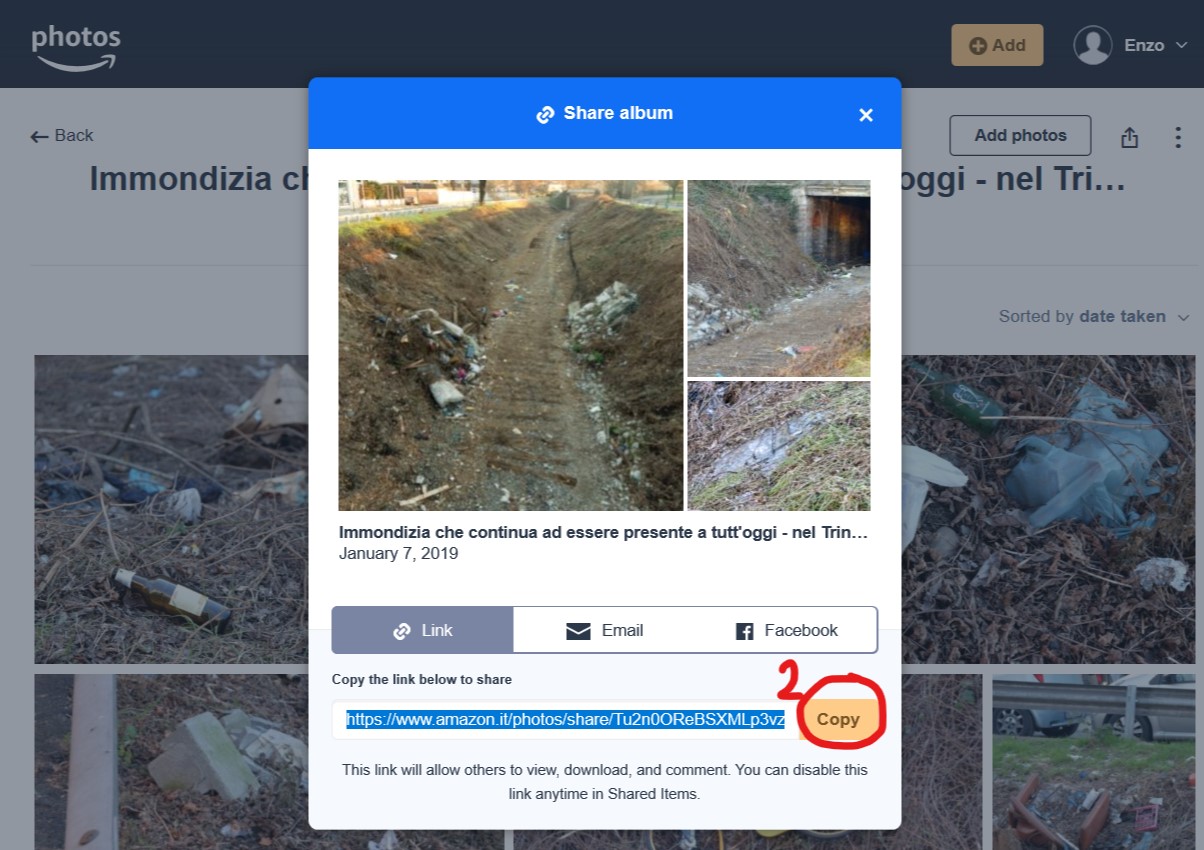
Task: Open the tunnel photo thumbnail
Action: coord(778,278)
